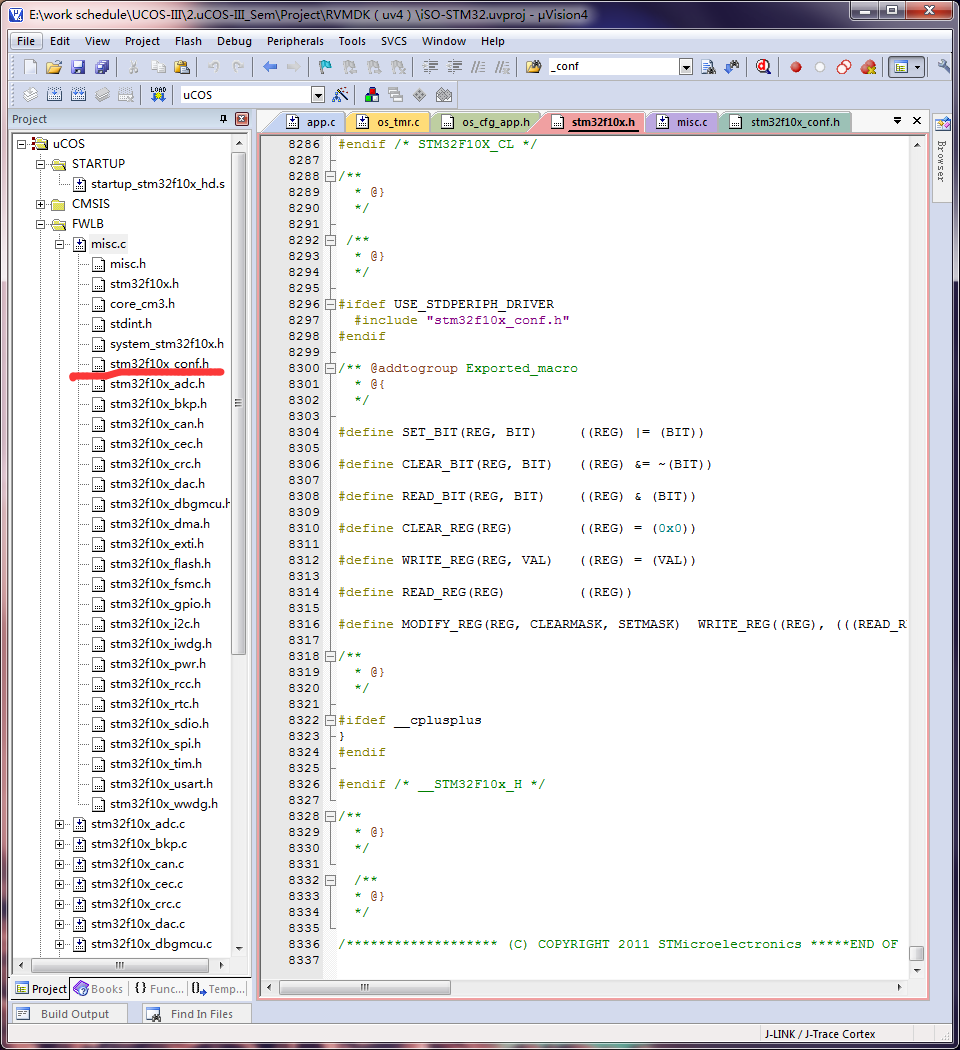This screenshot has height=1050, width=960.
Task: Open the Peripherals menu
Action: tap(295, 41)
